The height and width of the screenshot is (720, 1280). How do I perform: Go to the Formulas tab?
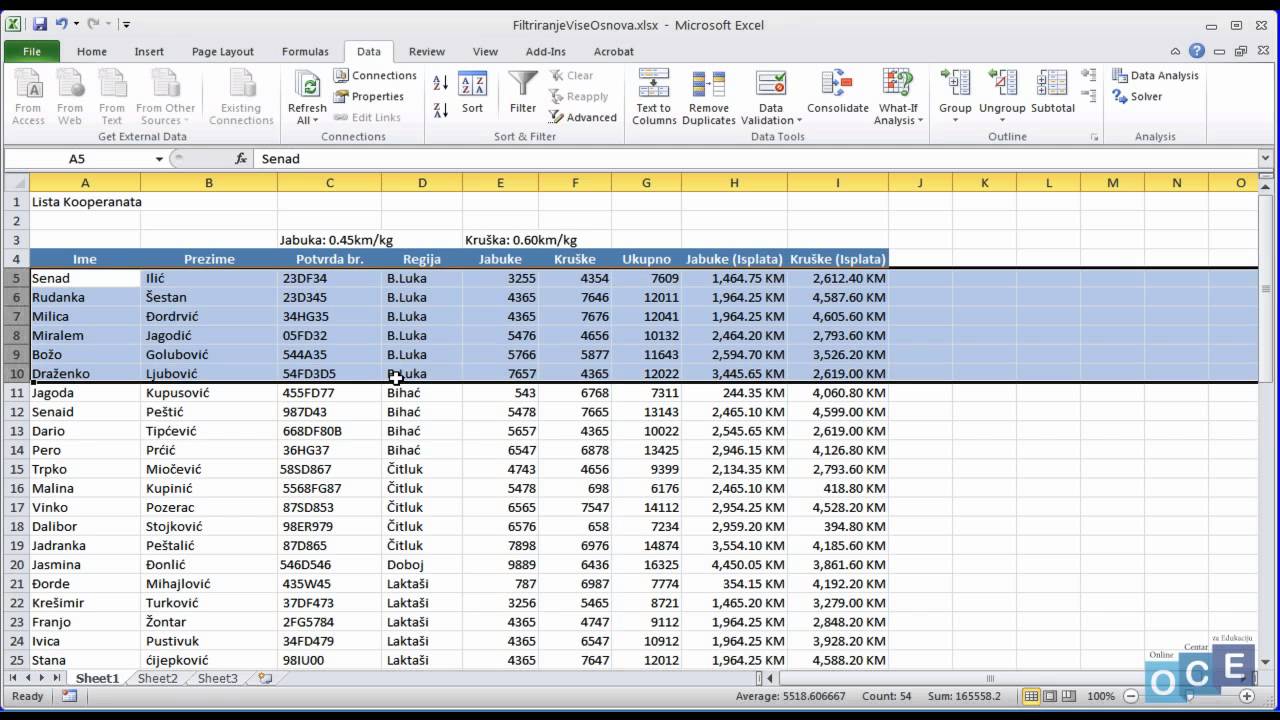(305, 51)
